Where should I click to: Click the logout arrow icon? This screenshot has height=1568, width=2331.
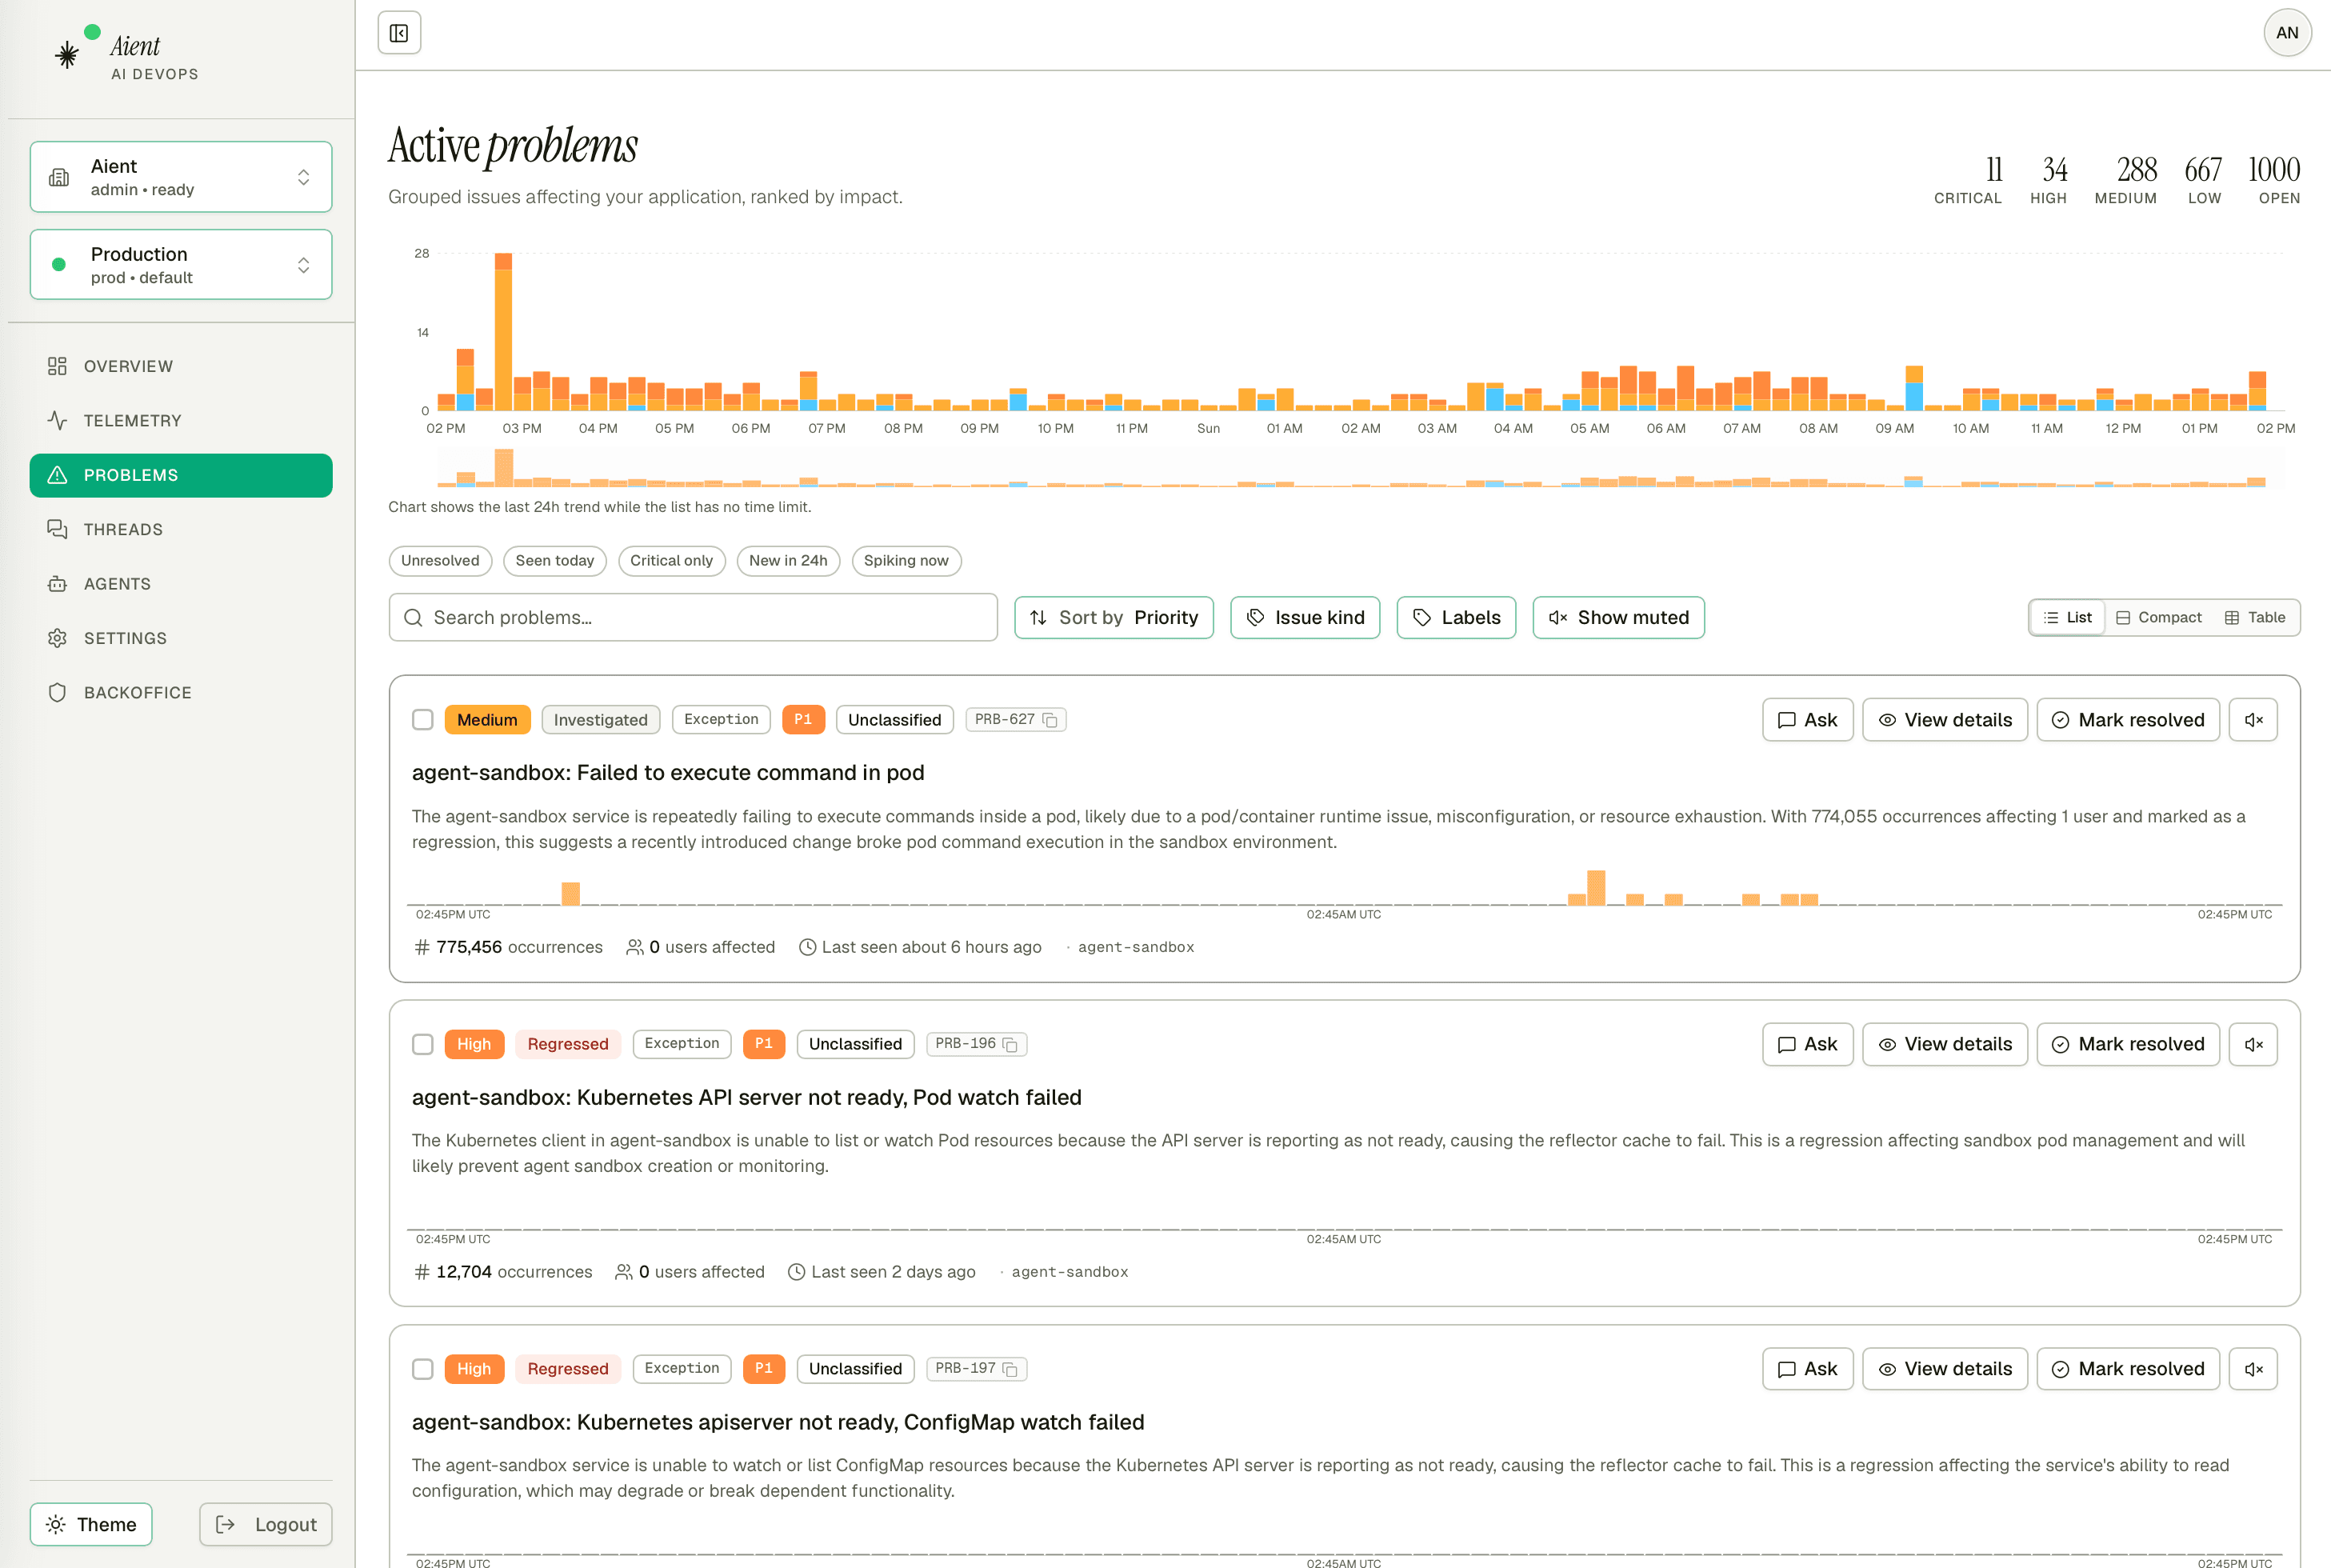[x=225, y=1524]
